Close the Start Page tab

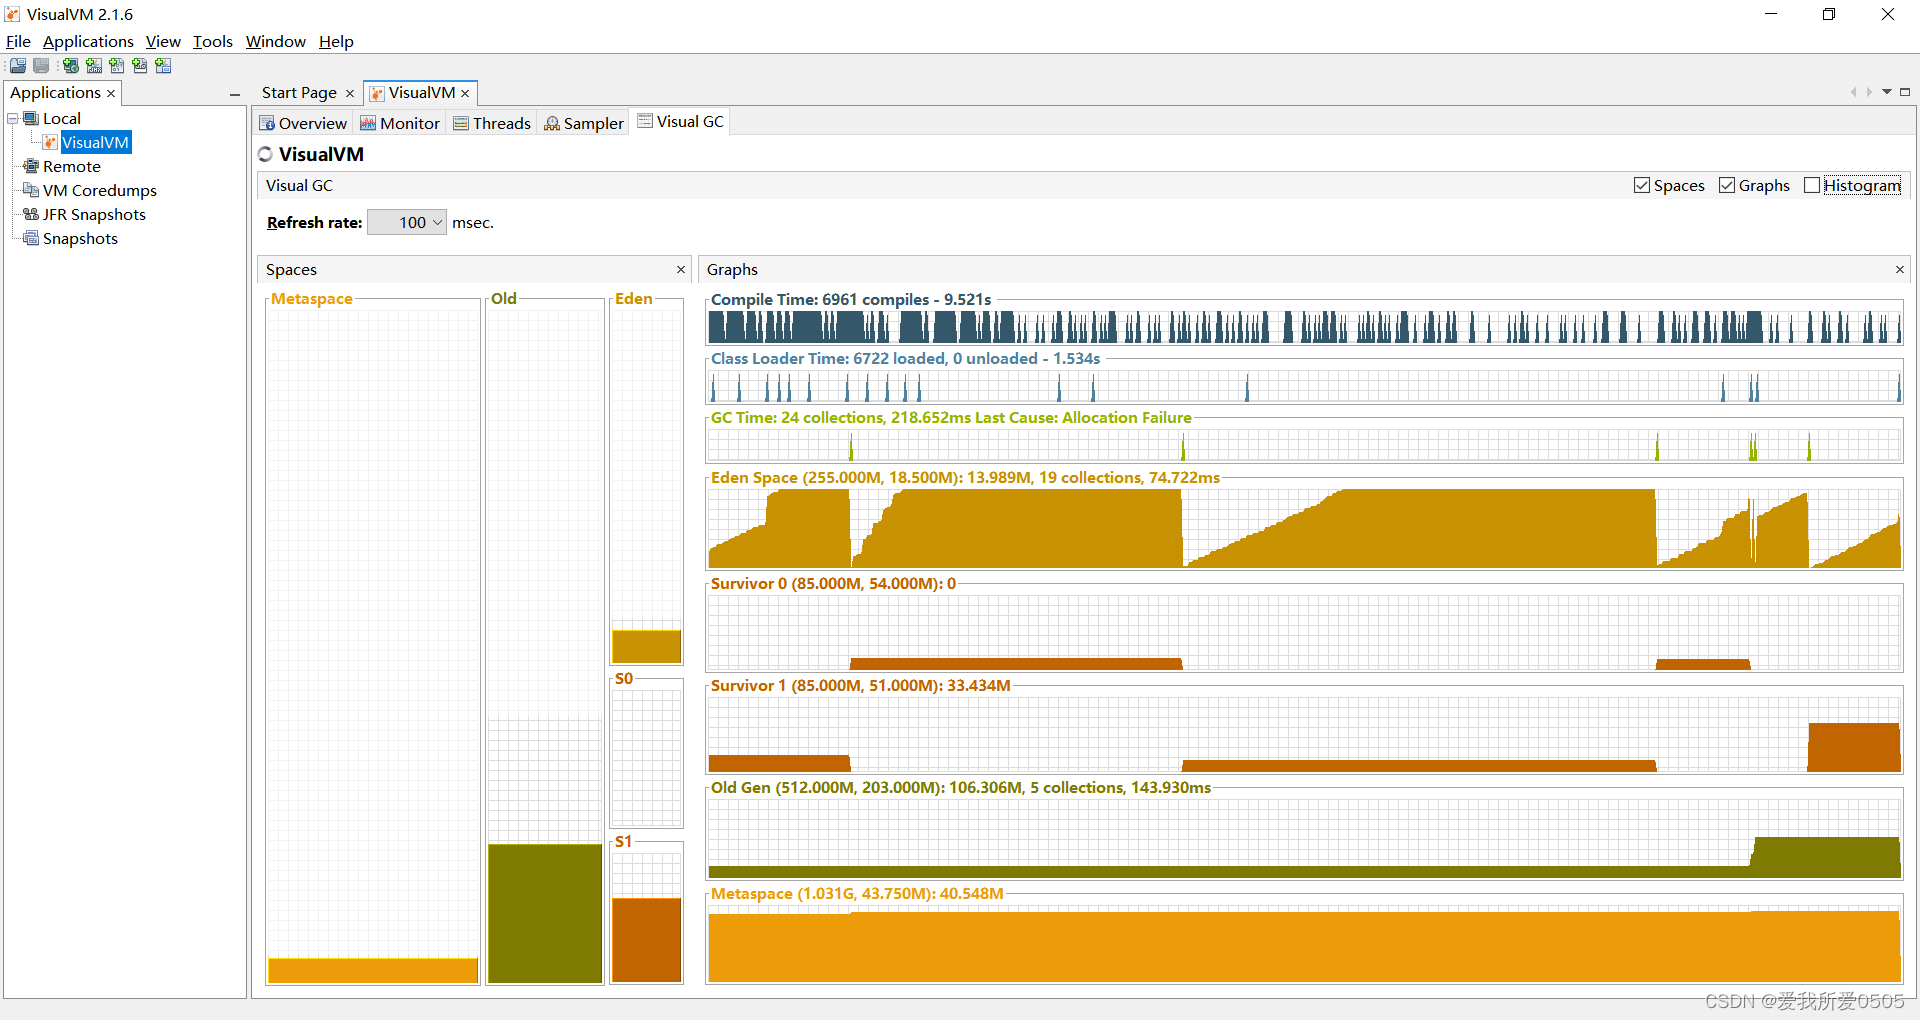pyautogui.click(x=350, y=94)
